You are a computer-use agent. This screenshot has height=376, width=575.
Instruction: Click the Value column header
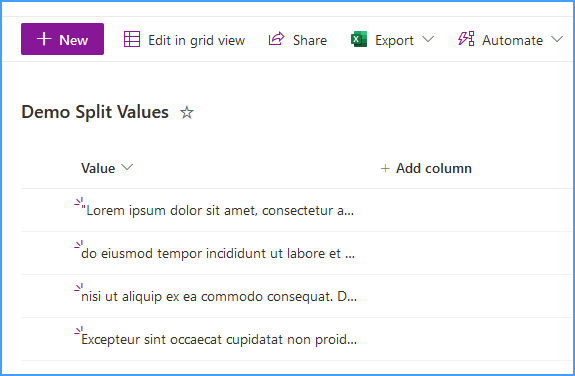point(107,168)
